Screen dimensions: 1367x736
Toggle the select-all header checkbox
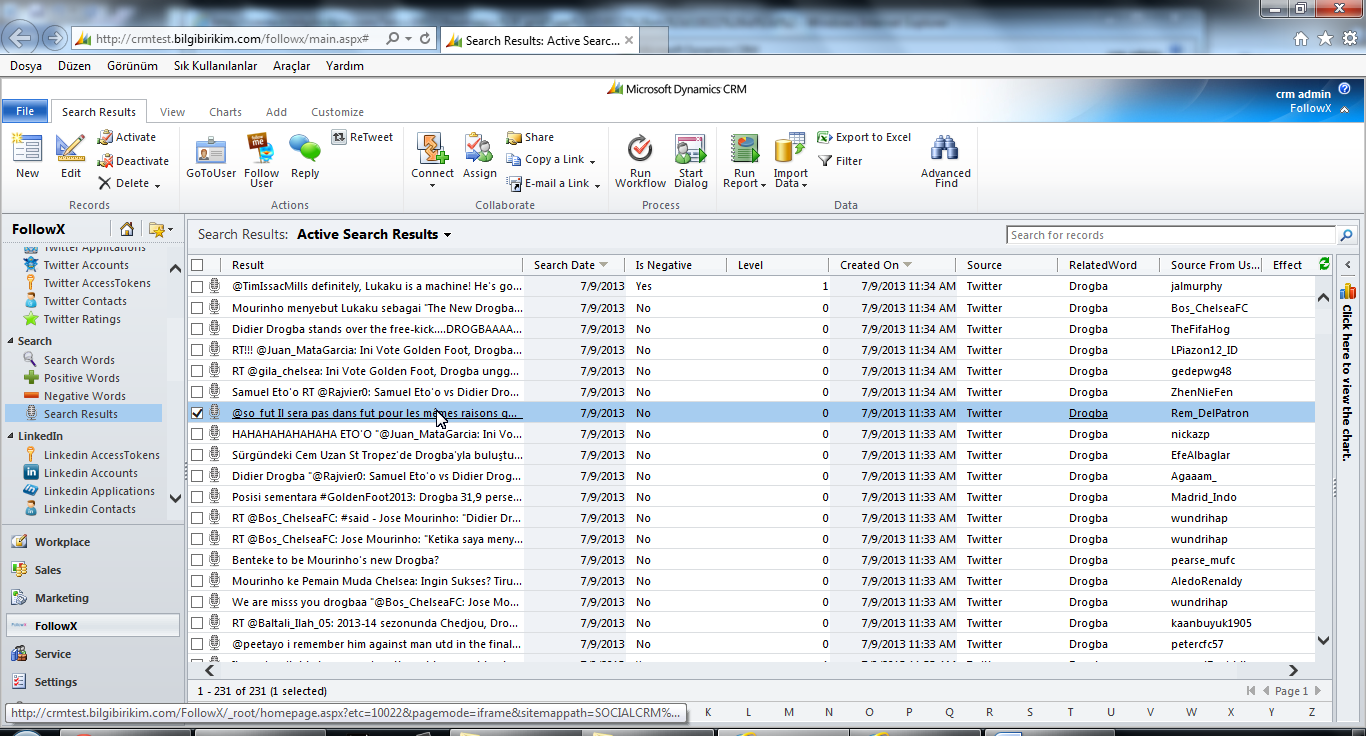(x=197, y=265)
